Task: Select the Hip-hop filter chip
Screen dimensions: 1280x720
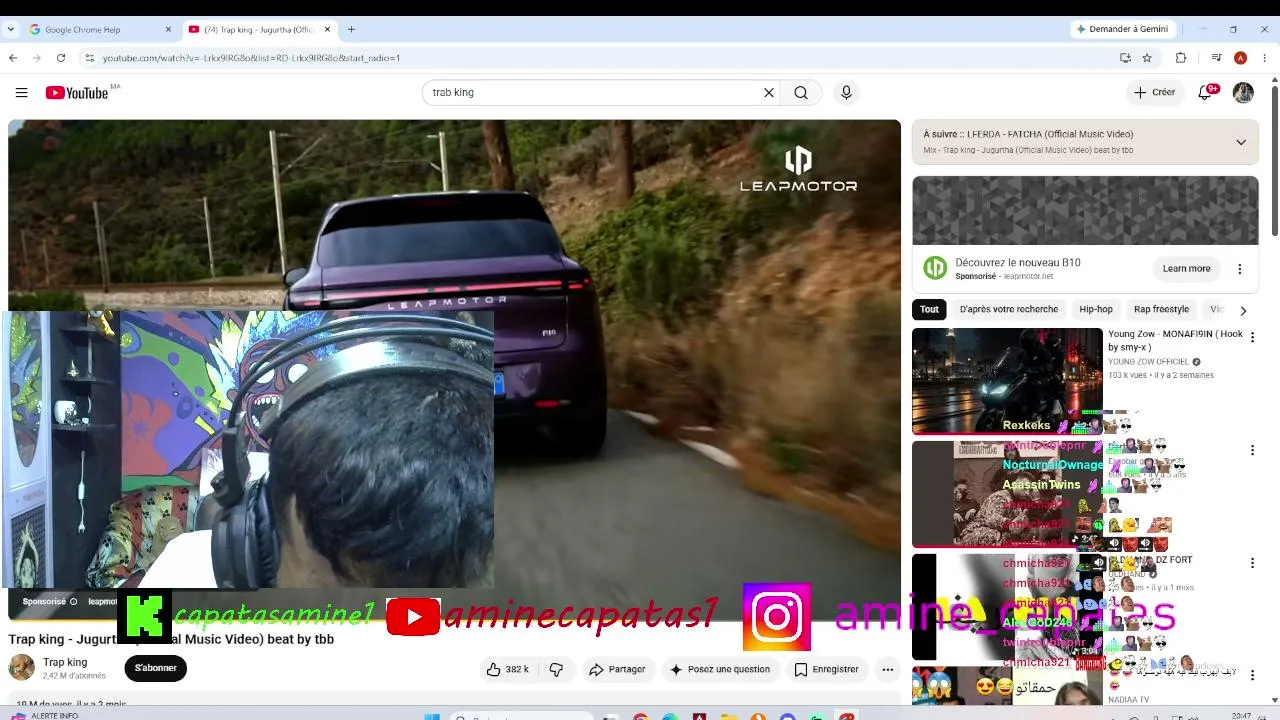Action: pos(1096,310)
